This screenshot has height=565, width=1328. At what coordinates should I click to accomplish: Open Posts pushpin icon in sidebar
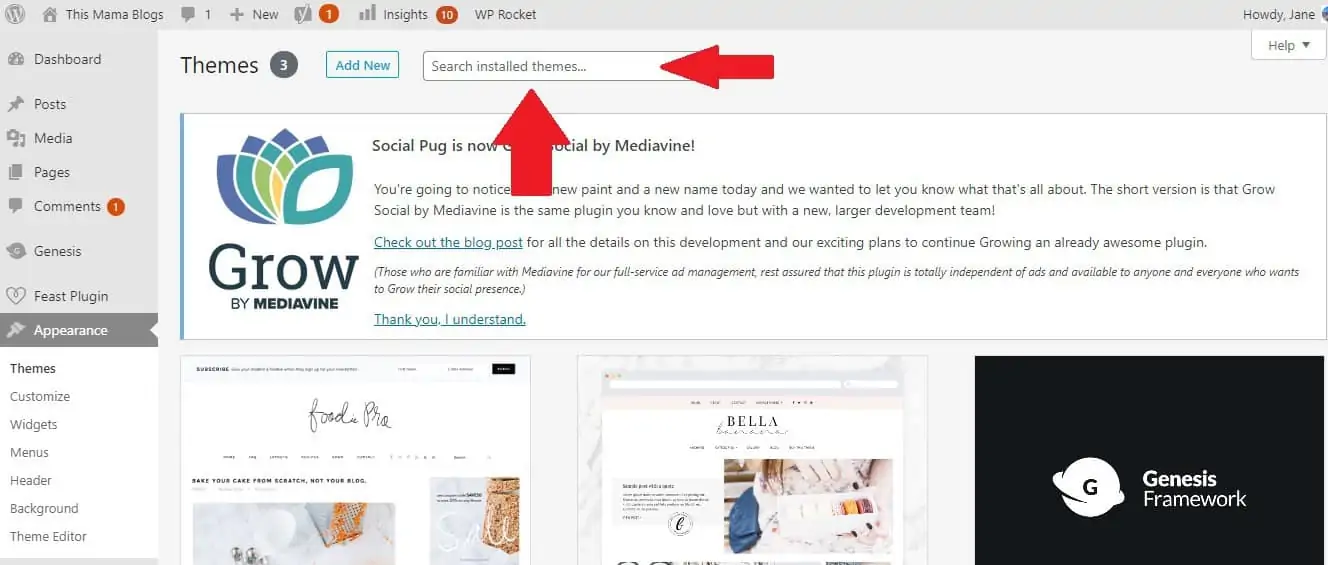click(x=16, y=104)
